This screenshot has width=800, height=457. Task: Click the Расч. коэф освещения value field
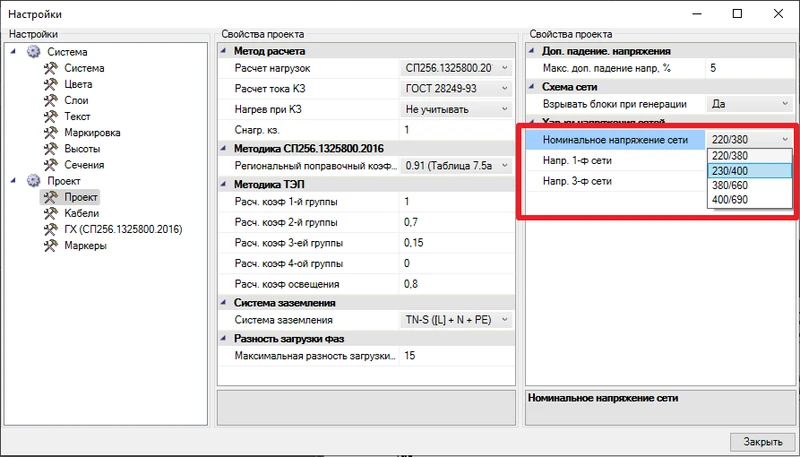[456, 283]
